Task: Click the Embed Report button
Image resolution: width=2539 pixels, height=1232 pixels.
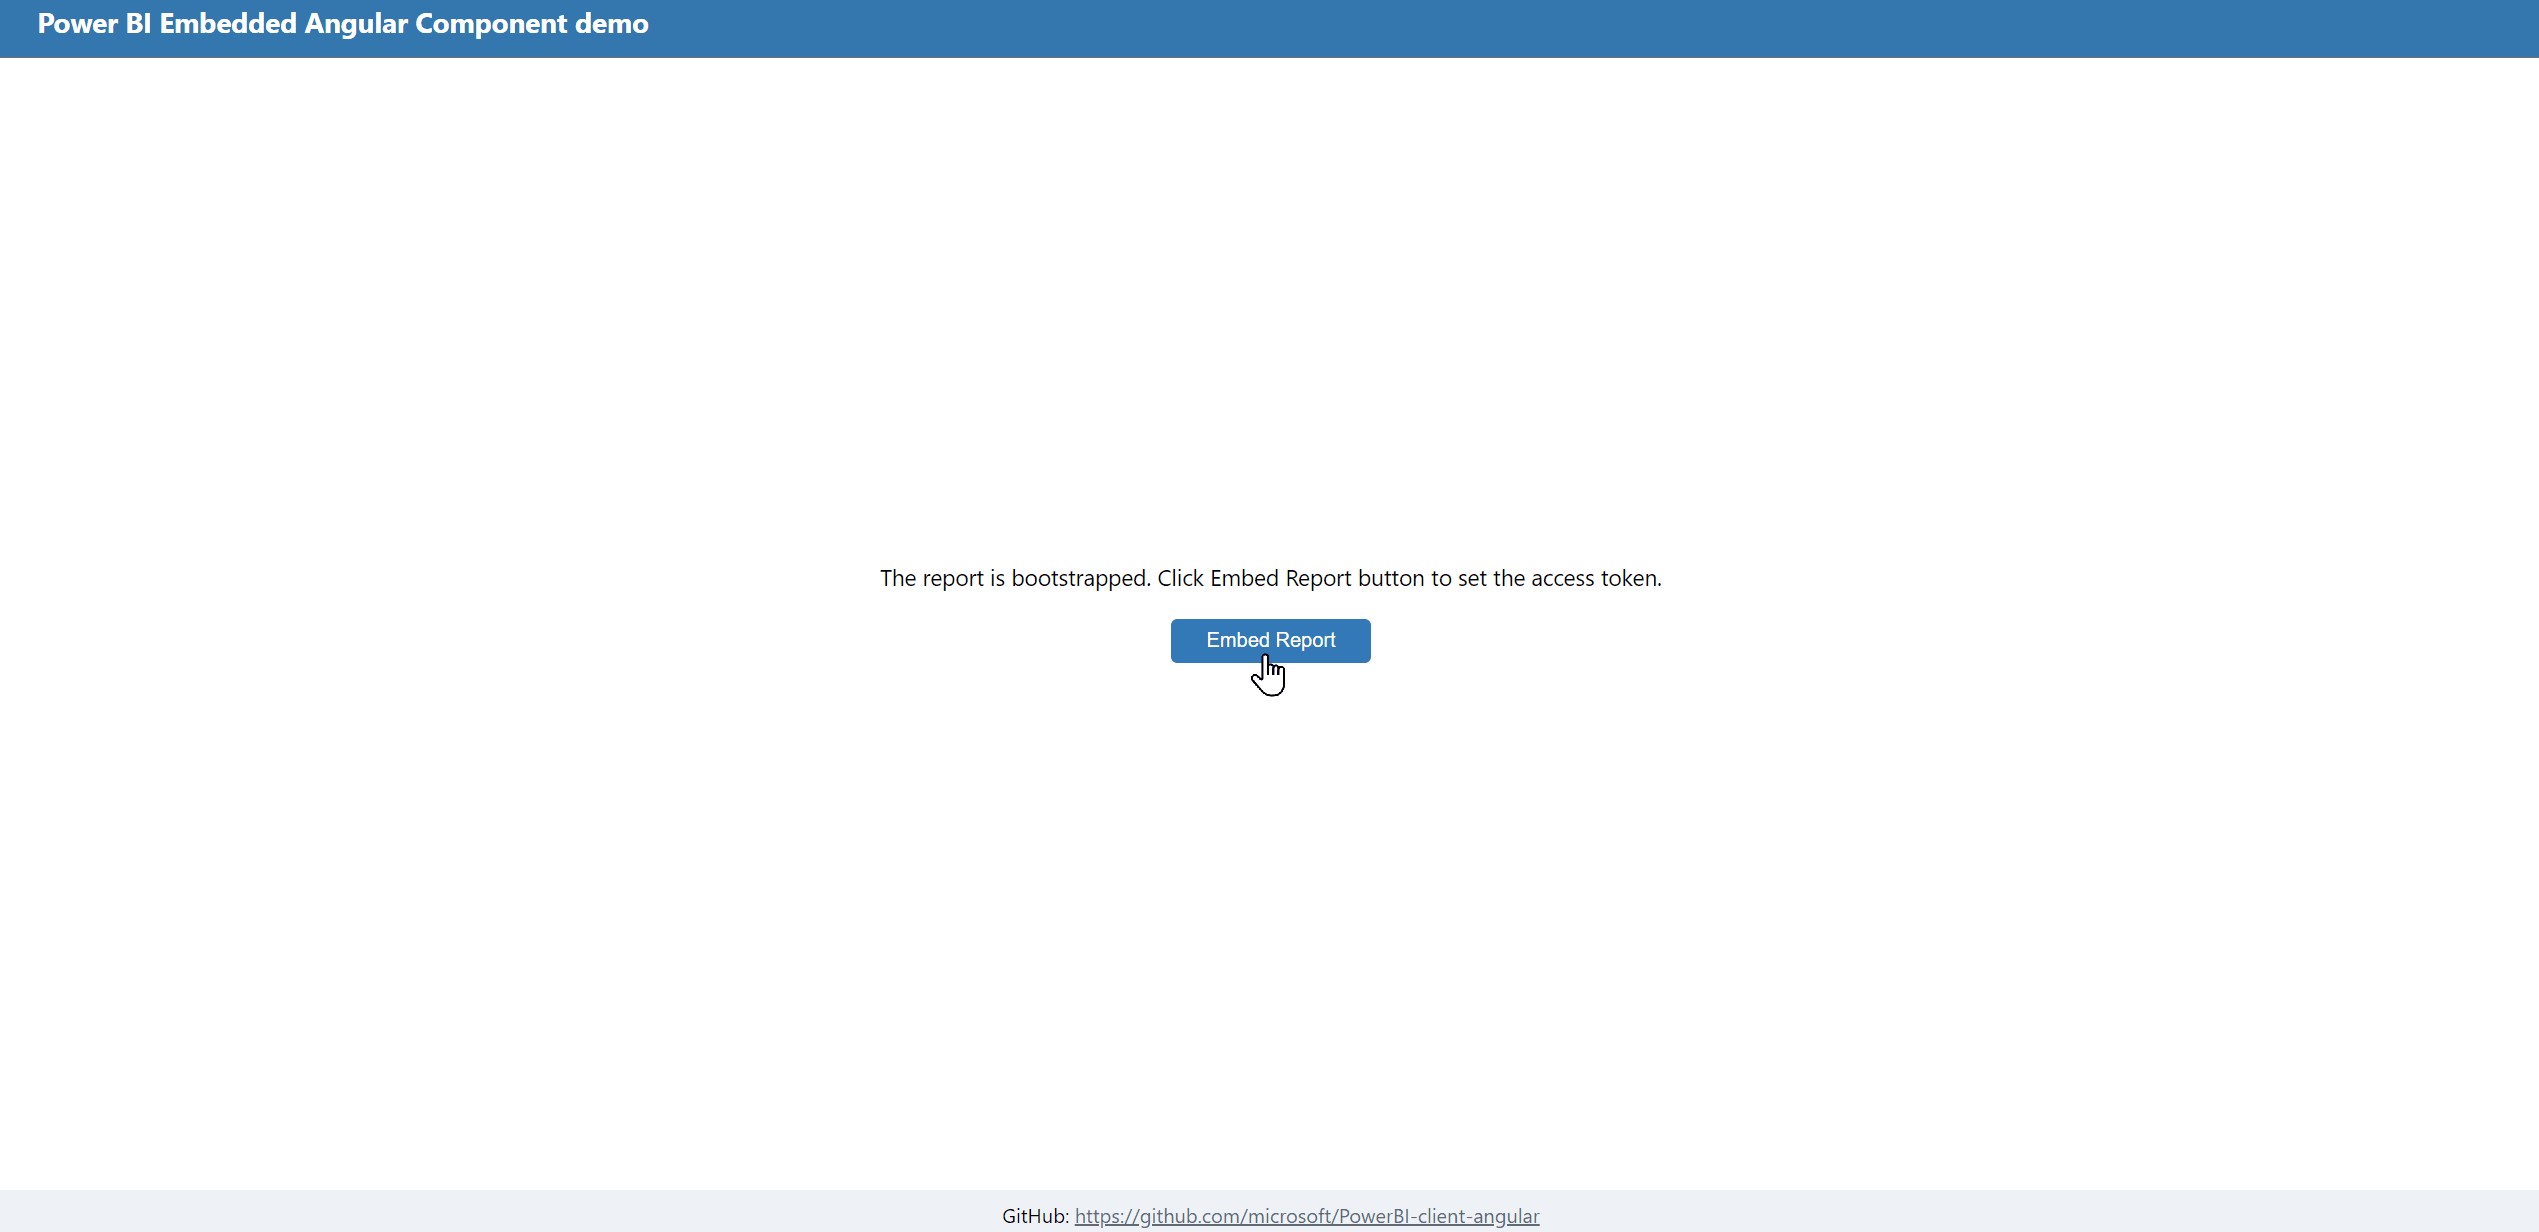Action: (1270, 640)
